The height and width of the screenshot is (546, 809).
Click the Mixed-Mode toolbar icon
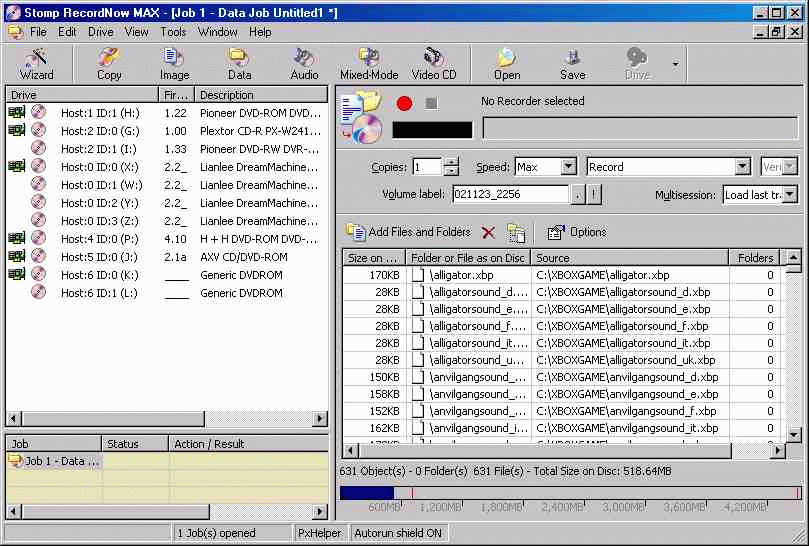pyautogui.click(x=369, y=63)
